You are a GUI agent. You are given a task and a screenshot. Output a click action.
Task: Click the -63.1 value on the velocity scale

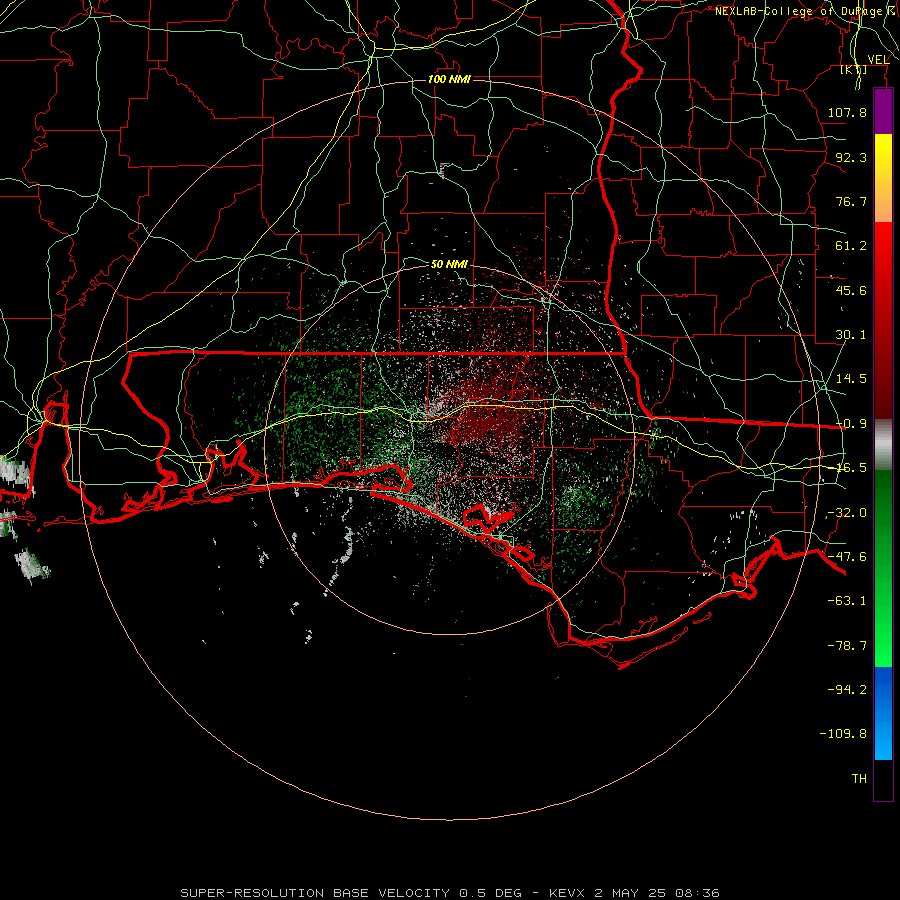[x=847, y=601]
